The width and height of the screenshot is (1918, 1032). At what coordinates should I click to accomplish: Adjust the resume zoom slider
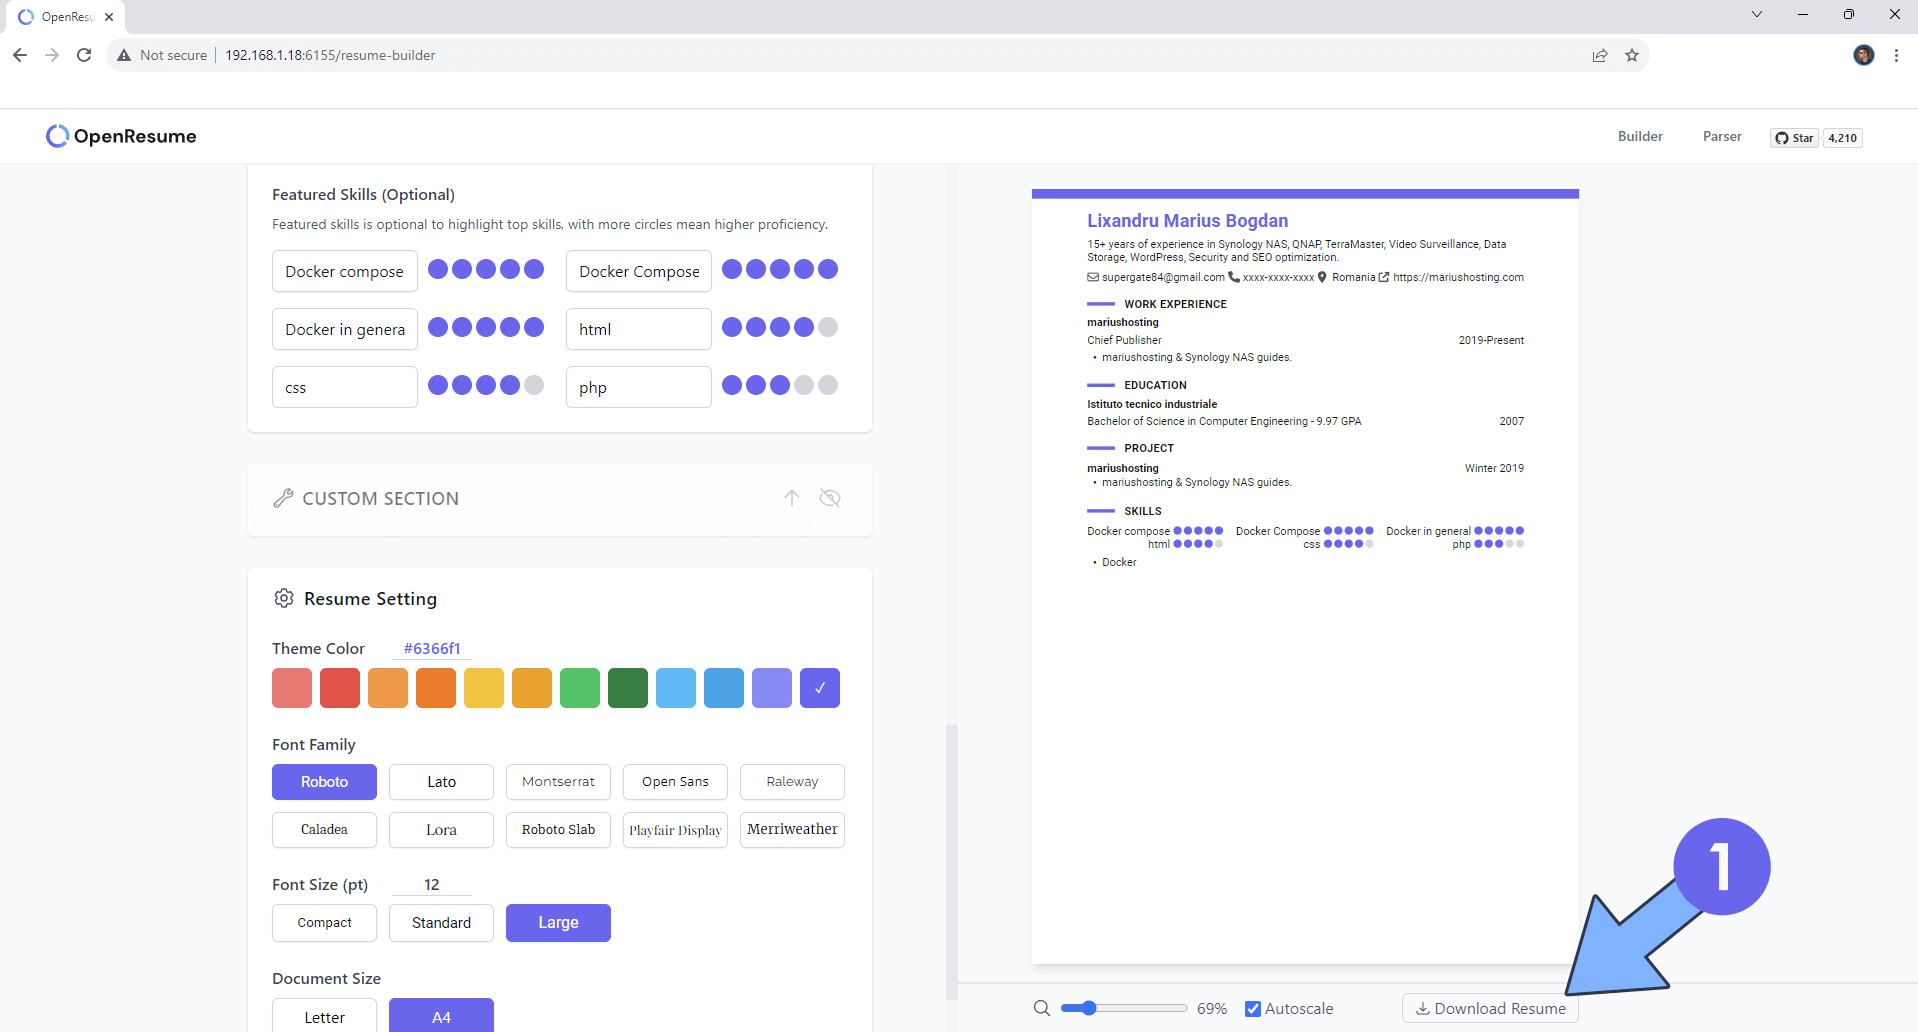1124,1008
